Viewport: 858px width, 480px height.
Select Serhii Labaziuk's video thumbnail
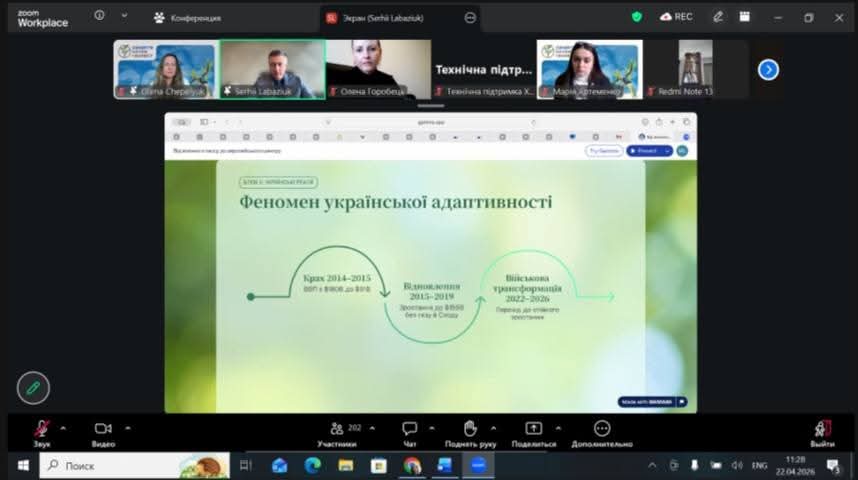point(272,68)
